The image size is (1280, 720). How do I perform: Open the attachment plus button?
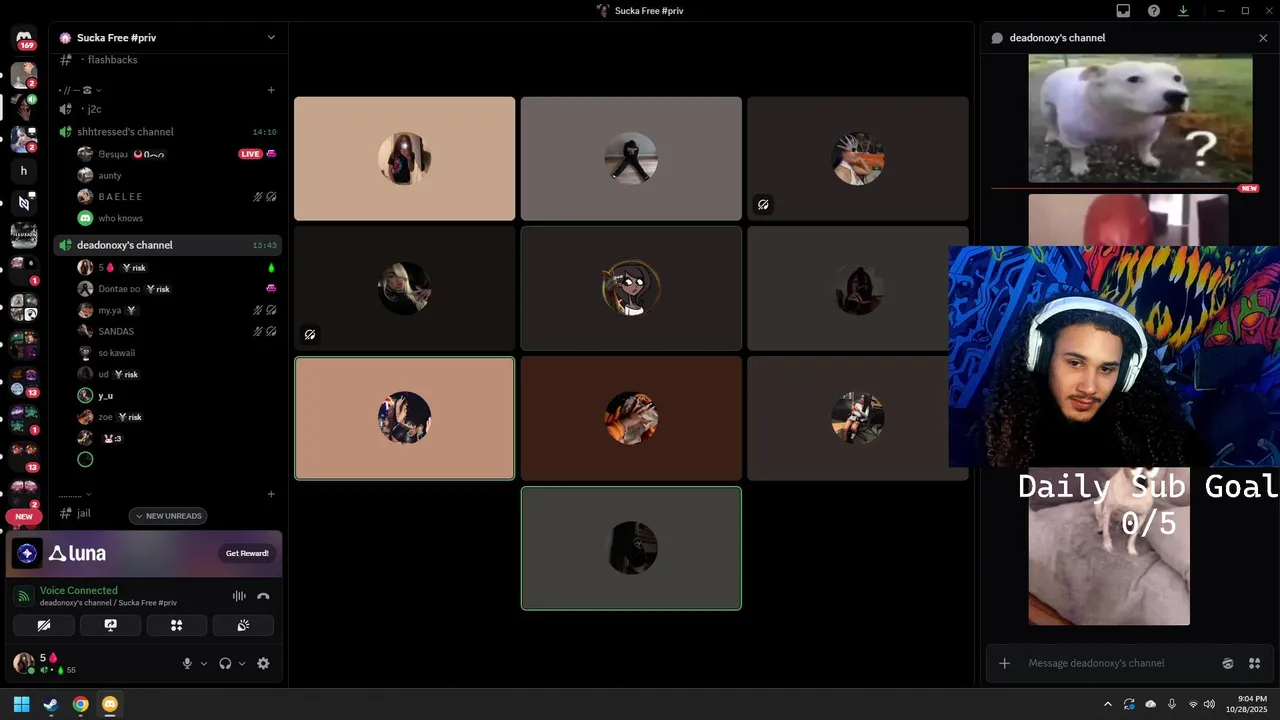1004,663
